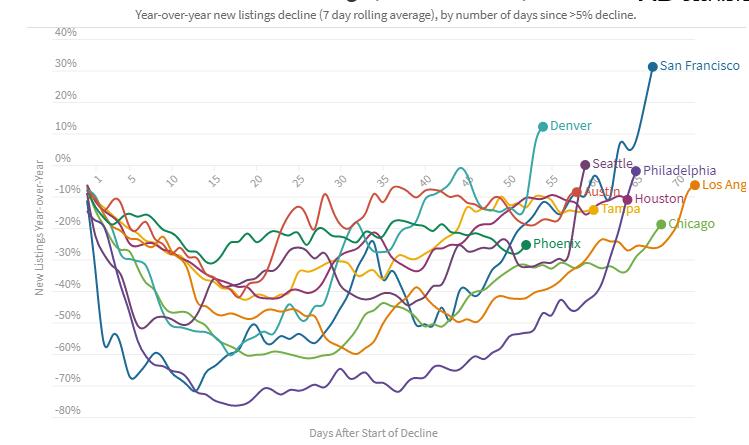Screen dimensions: 749x445
Task: Select the Denver series label
Action: pyautogui.click(x=571, y=126)
